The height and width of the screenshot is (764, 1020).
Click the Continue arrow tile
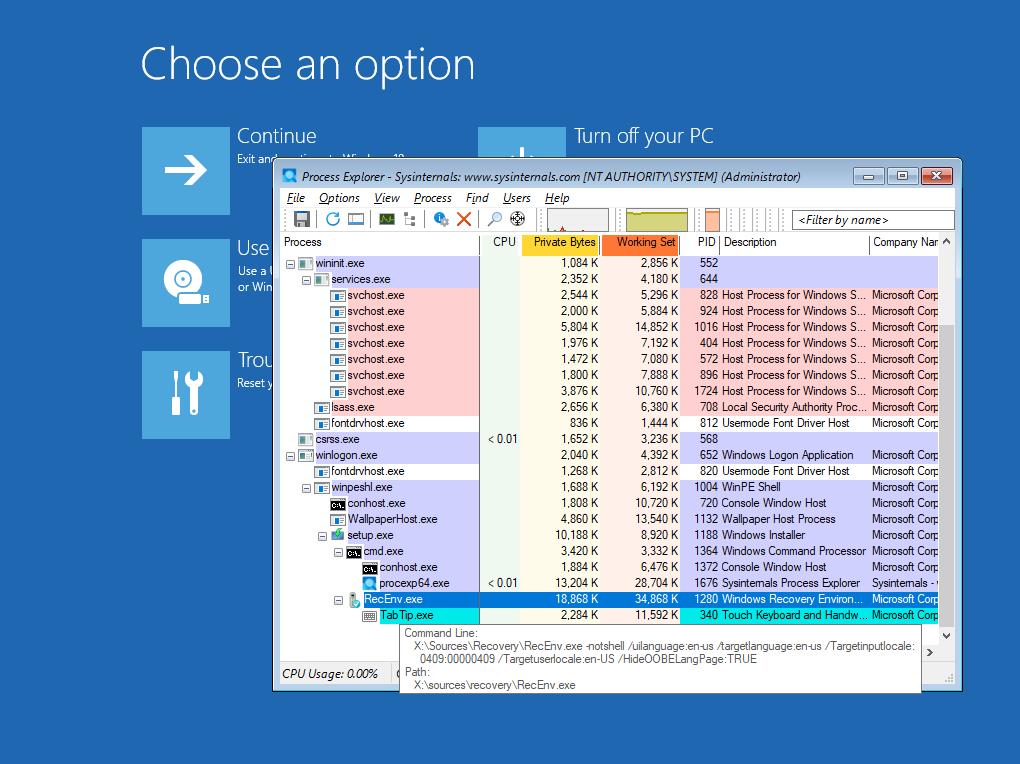pyautogui.click(x=186, y=171)
